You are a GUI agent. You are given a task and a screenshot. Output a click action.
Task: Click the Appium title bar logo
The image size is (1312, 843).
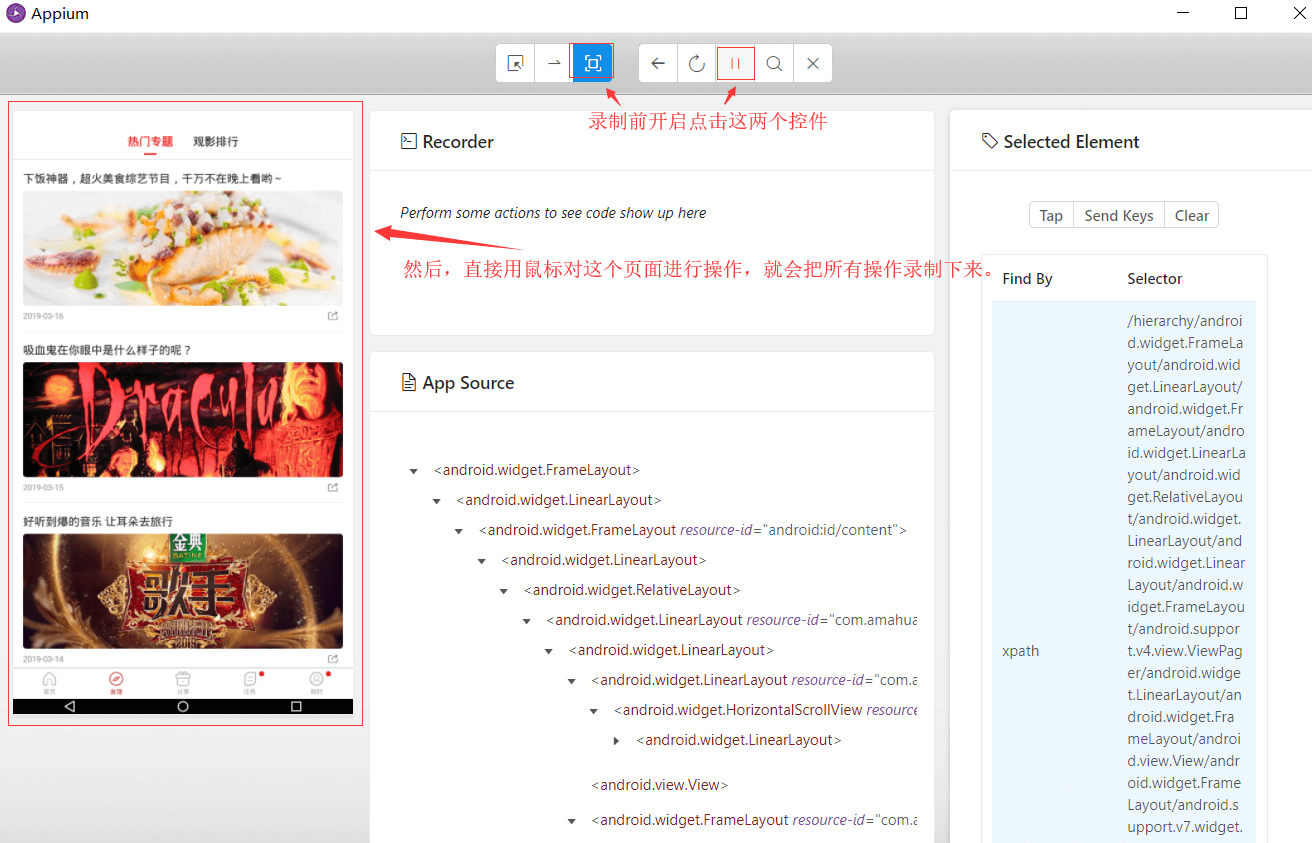coord(15,13)
